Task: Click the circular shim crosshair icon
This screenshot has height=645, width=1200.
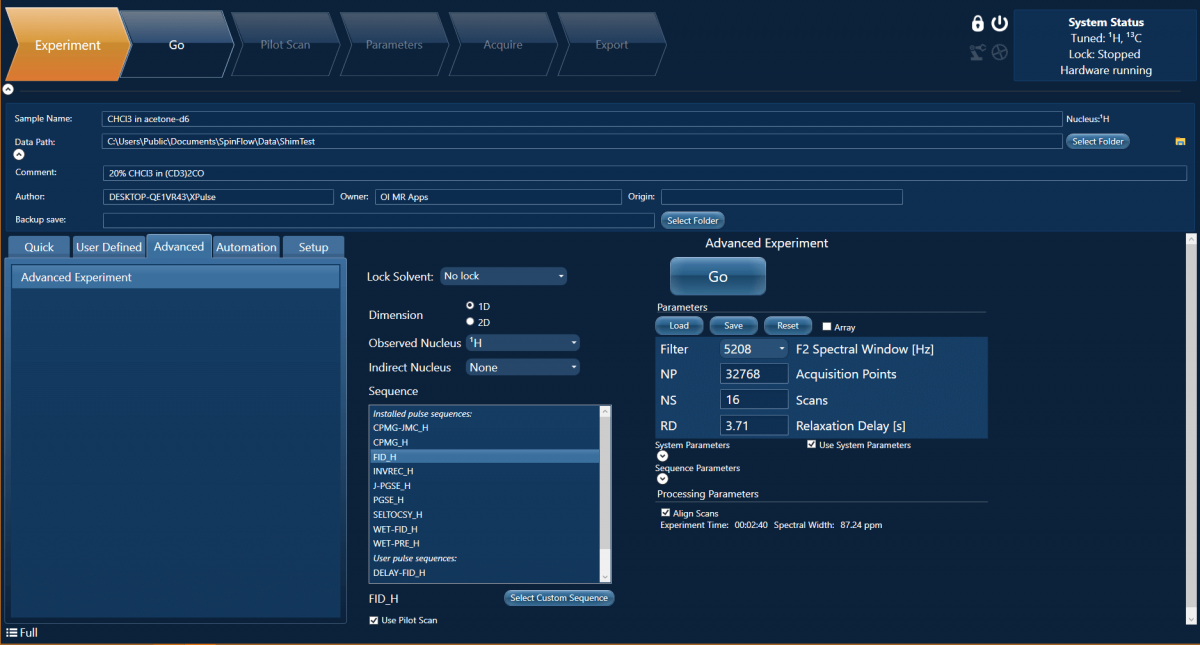Action: 999,52
